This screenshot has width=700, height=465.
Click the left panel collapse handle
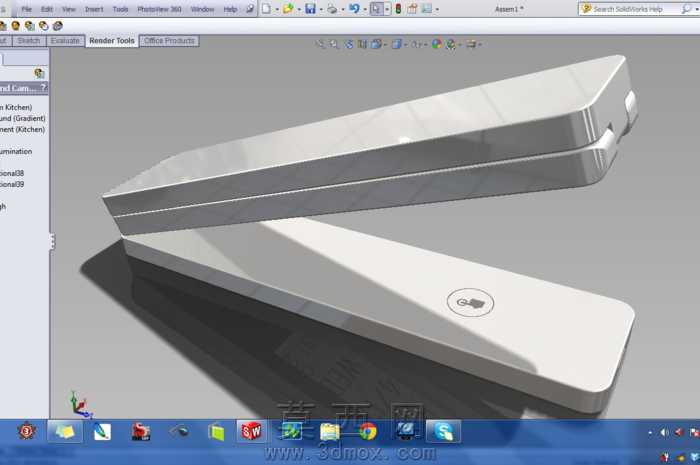(52, 241)
